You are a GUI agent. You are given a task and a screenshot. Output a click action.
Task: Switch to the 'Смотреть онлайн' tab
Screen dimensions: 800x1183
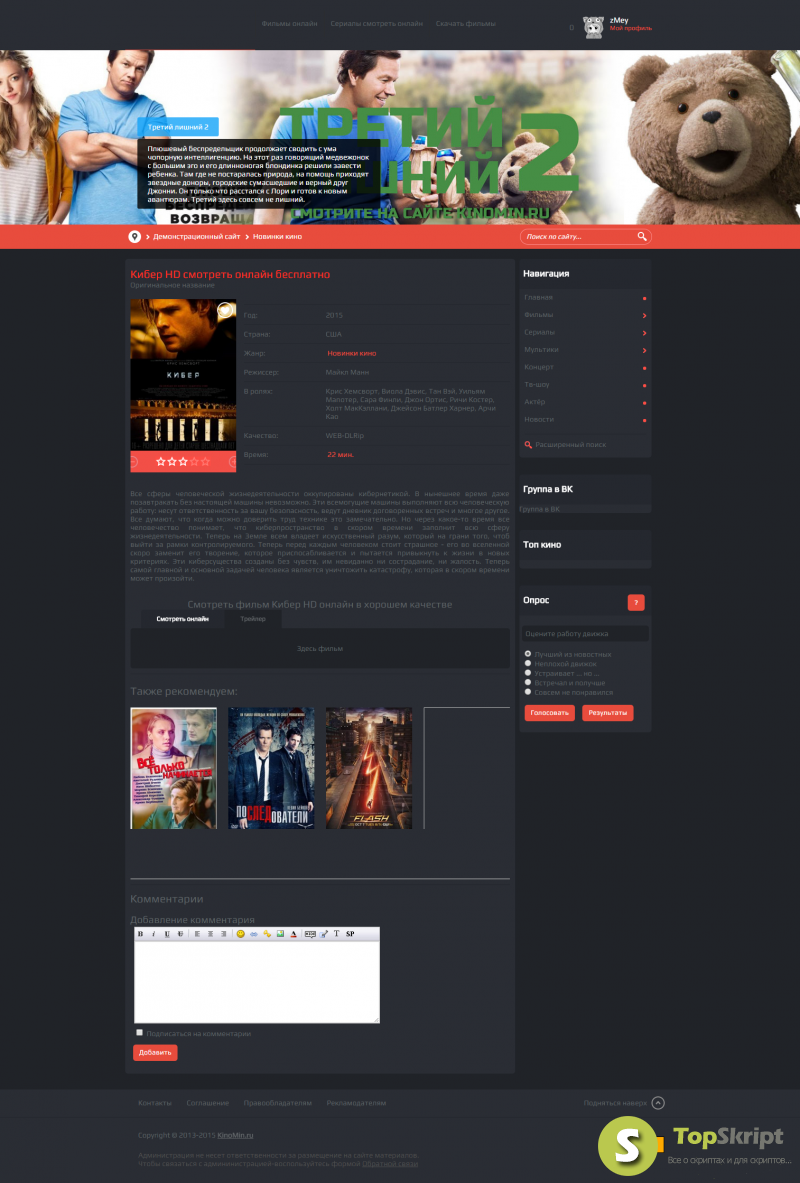click(182, 619)
